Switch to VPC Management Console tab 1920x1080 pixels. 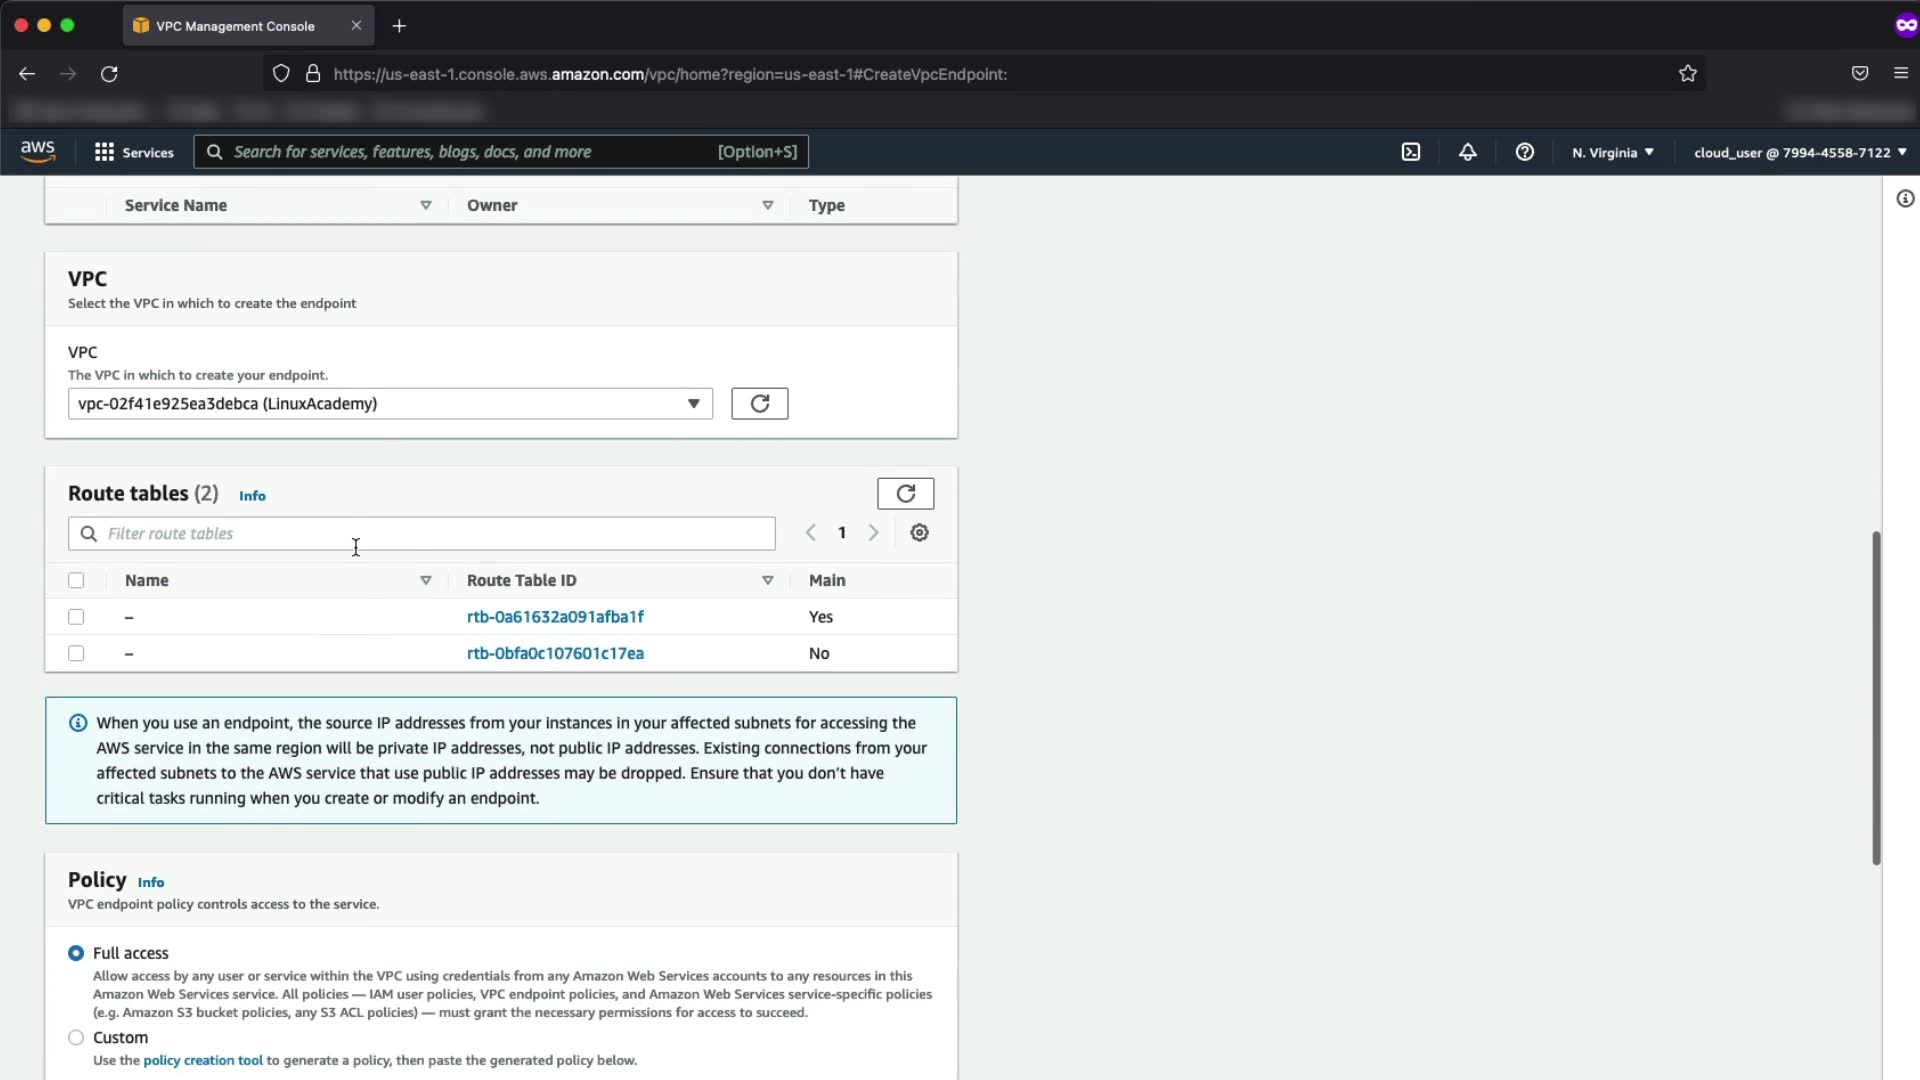point(236,26)
